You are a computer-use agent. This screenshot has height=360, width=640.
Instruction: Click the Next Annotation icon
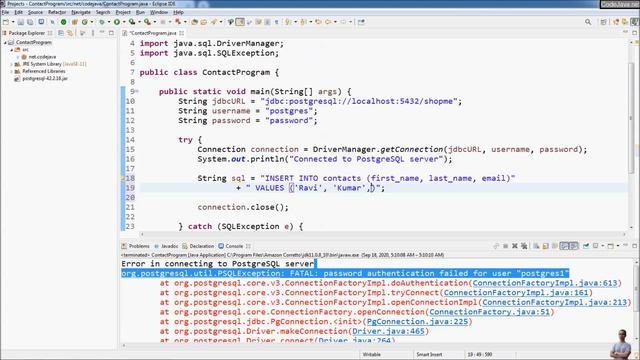click(287, 22)
